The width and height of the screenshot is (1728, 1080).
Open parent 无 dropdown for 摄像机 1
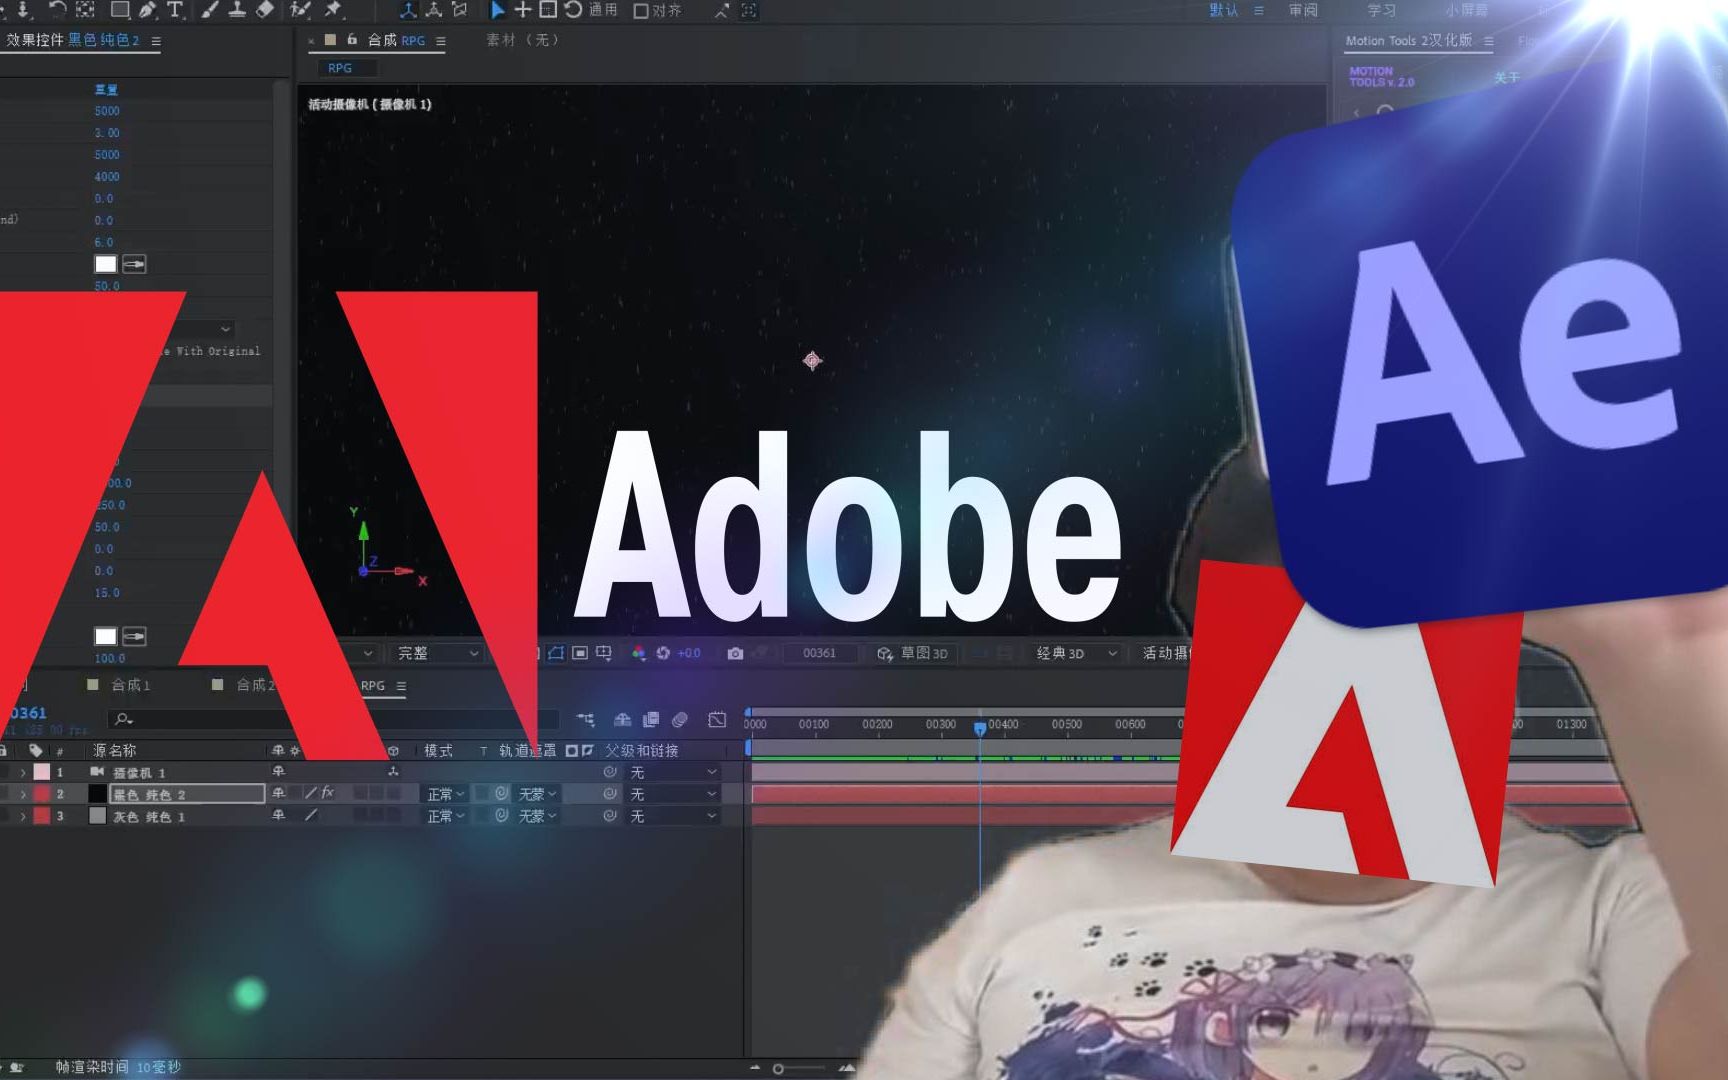coord(673,772)
